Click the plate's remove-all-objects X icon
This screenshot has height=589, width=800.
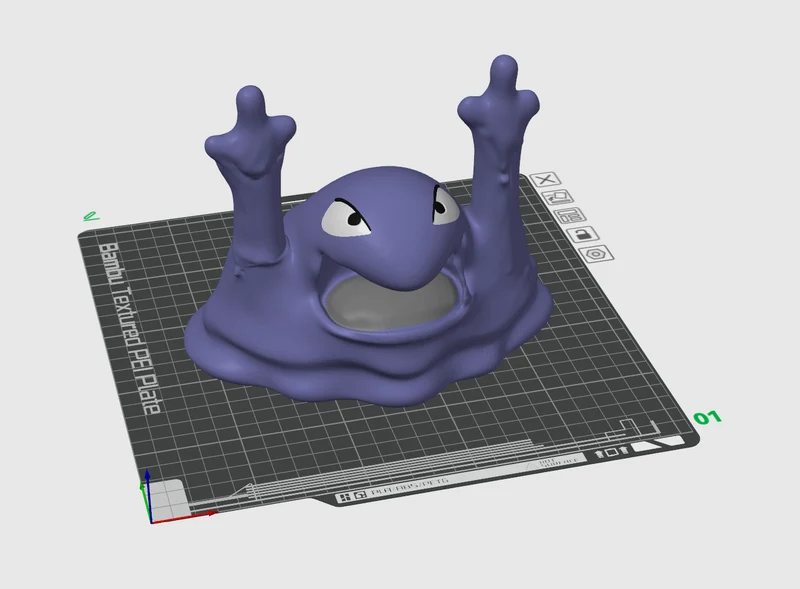pyautogui.click(x=545, y=179)
